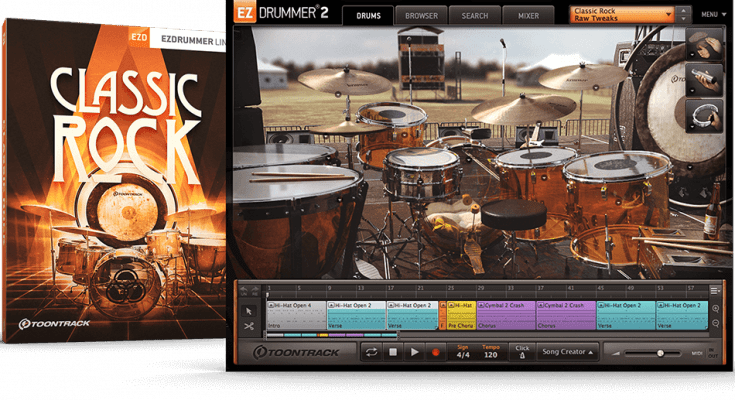Expand the Song Creator panel

(x=569, y=352)
